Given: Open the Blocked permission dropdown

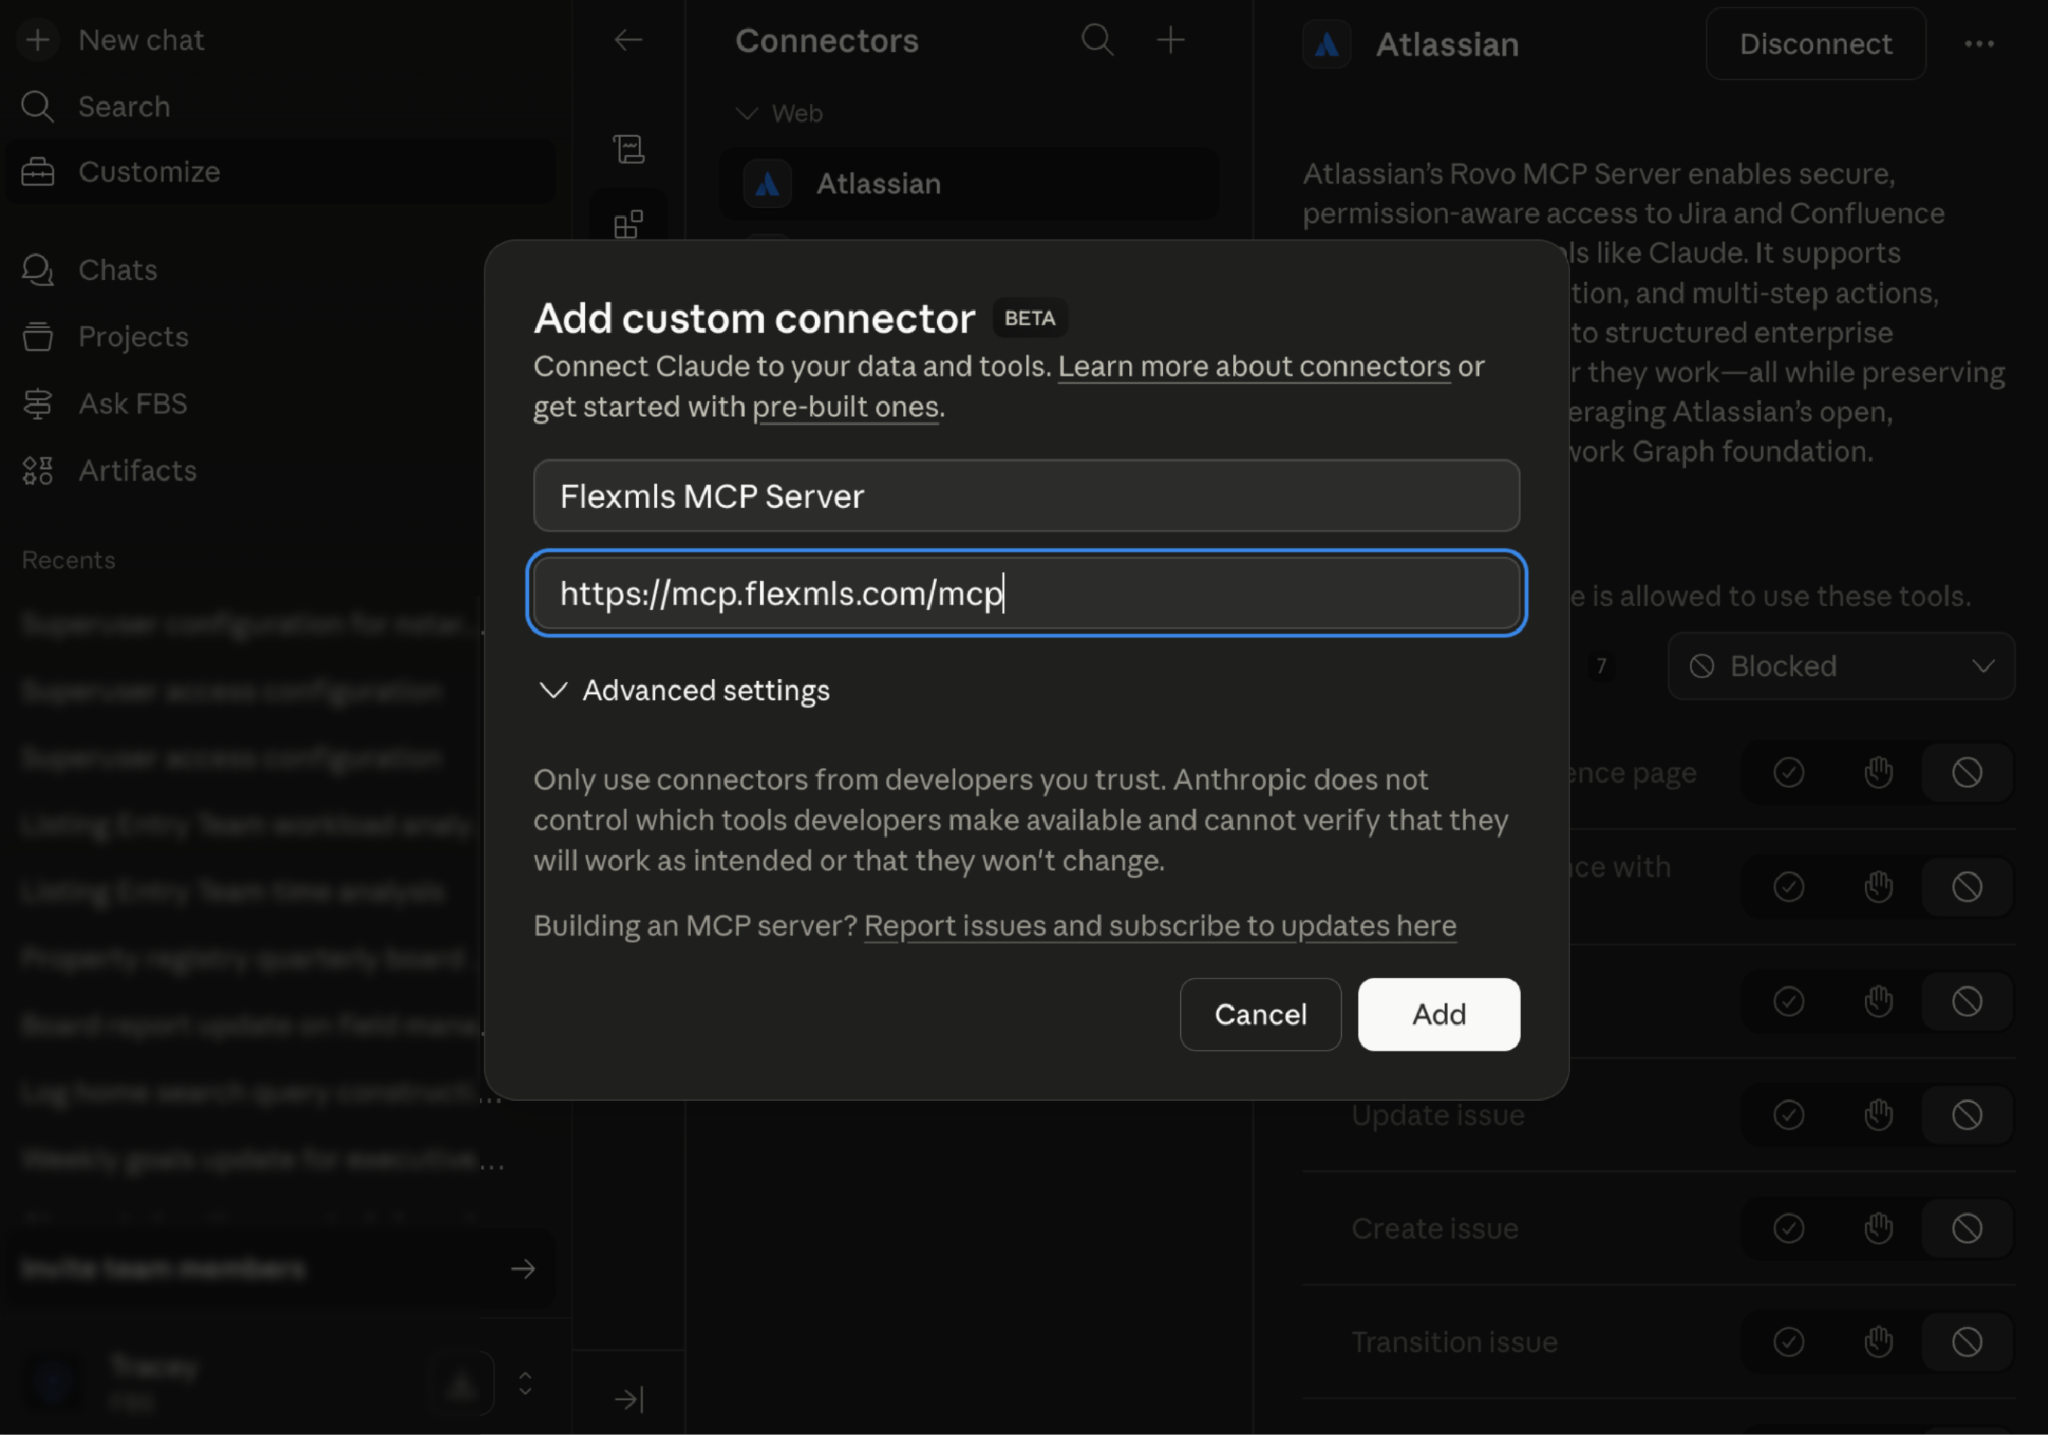Looking at the screenshot, I should (1841, 666).
